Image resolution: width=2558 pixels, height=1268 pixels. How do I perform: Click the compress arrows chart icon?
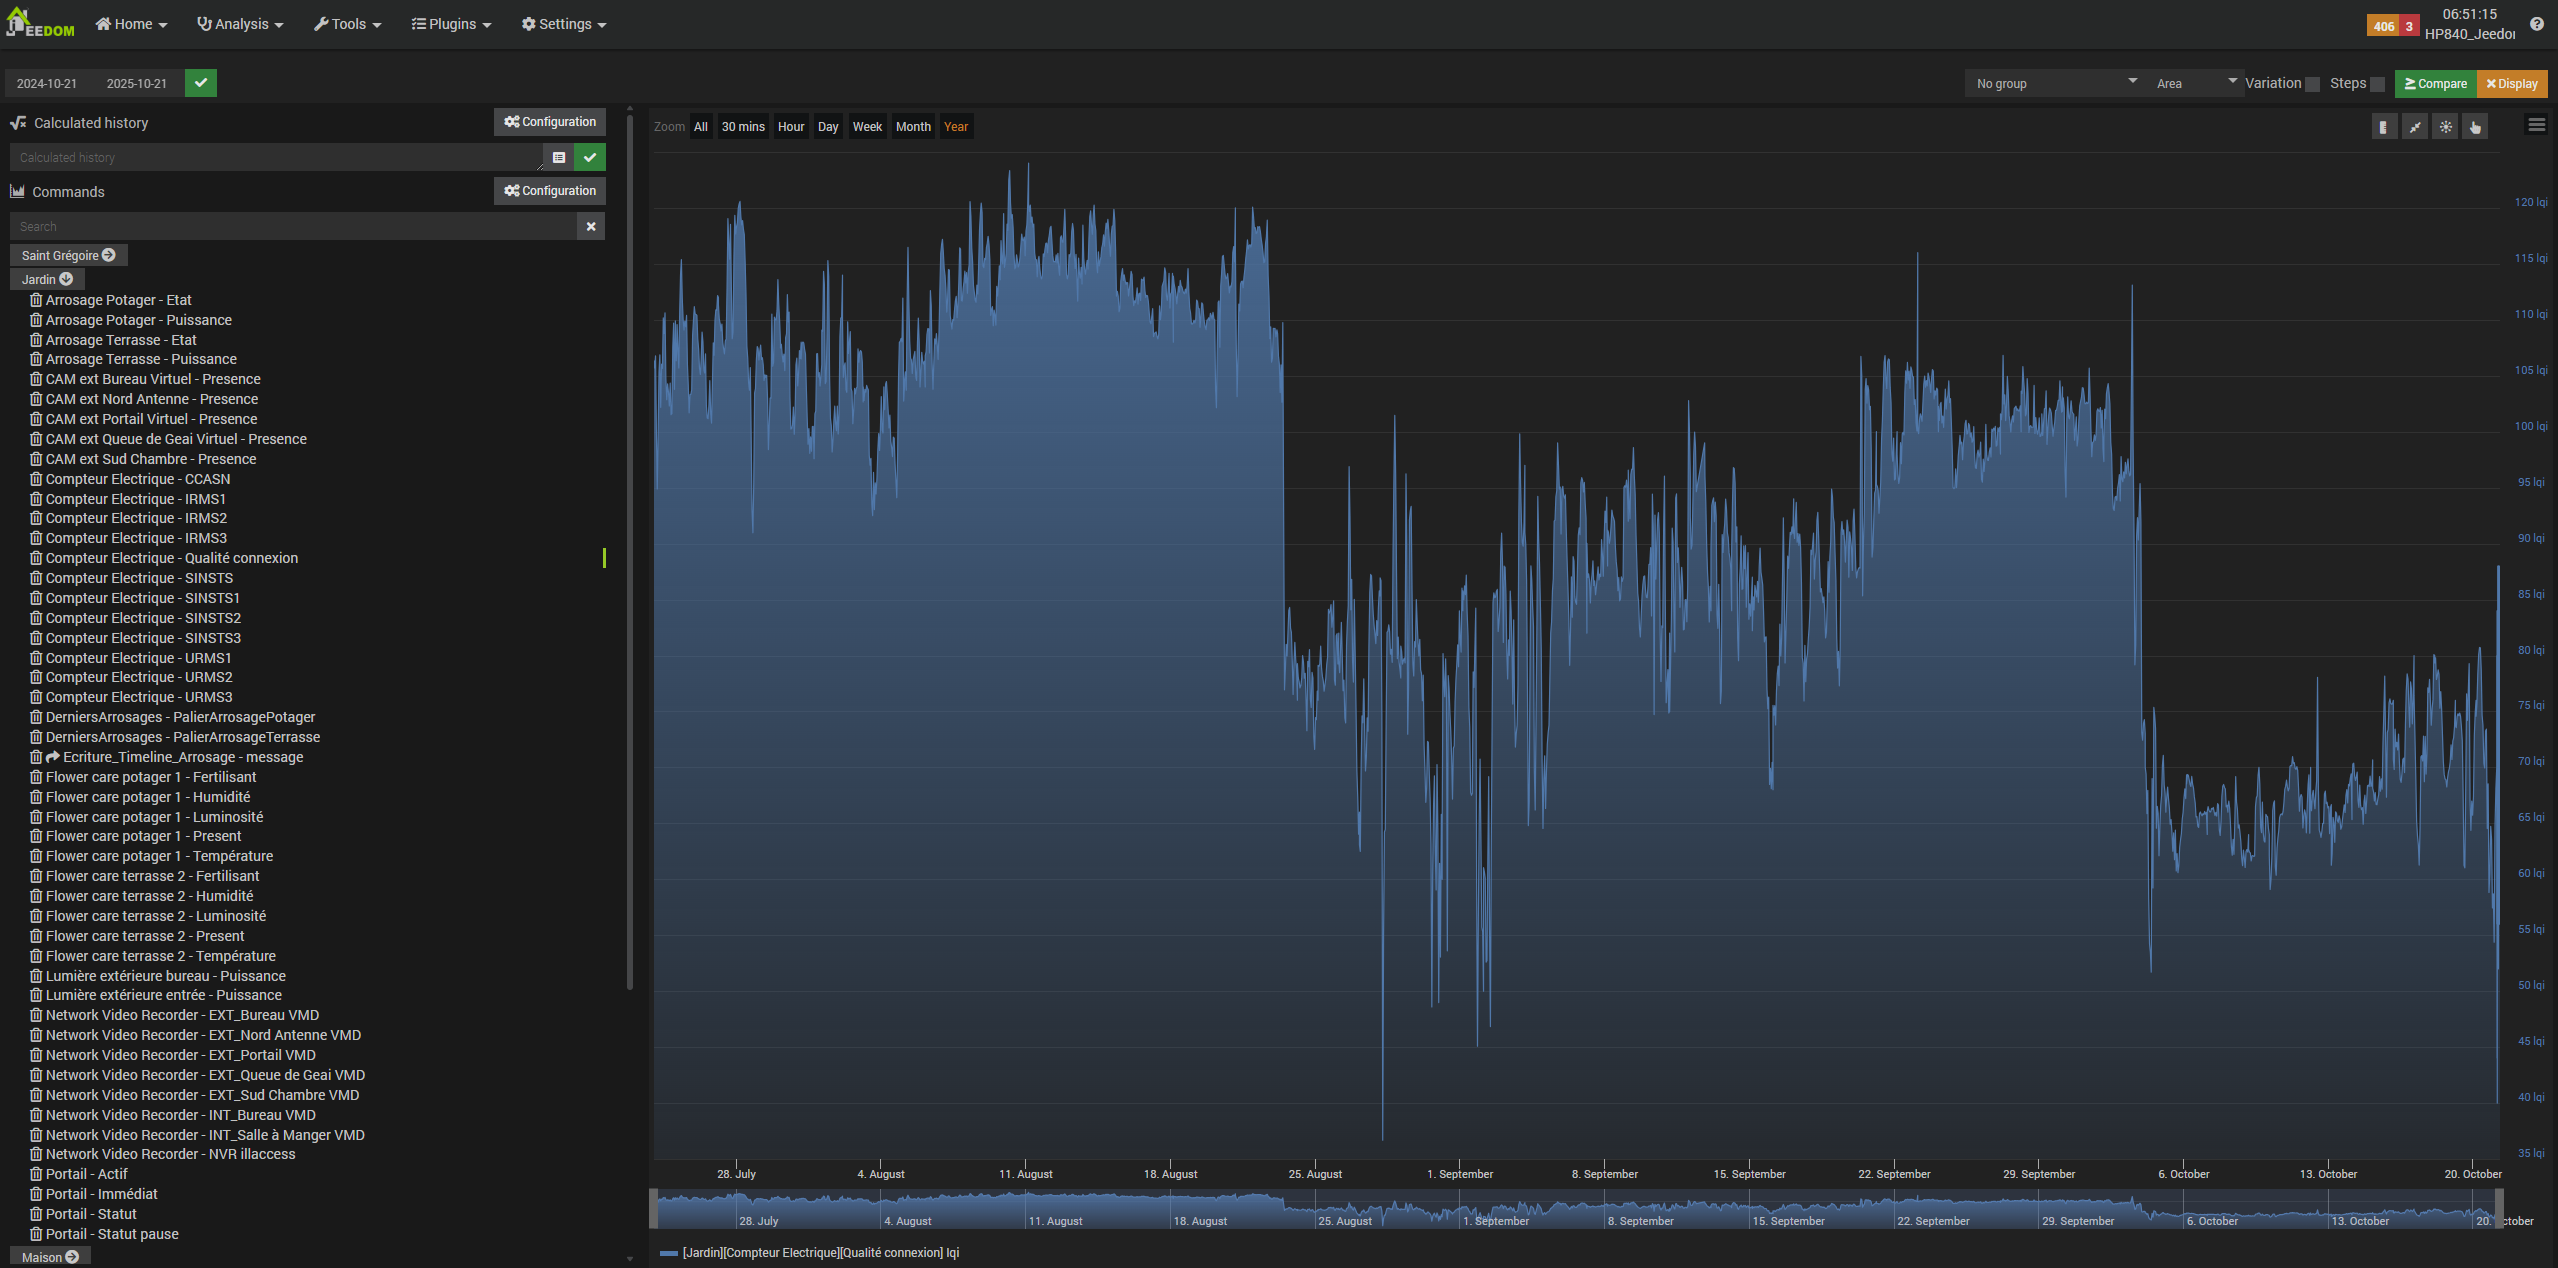pyautogui.click(x=2415, y=127)
